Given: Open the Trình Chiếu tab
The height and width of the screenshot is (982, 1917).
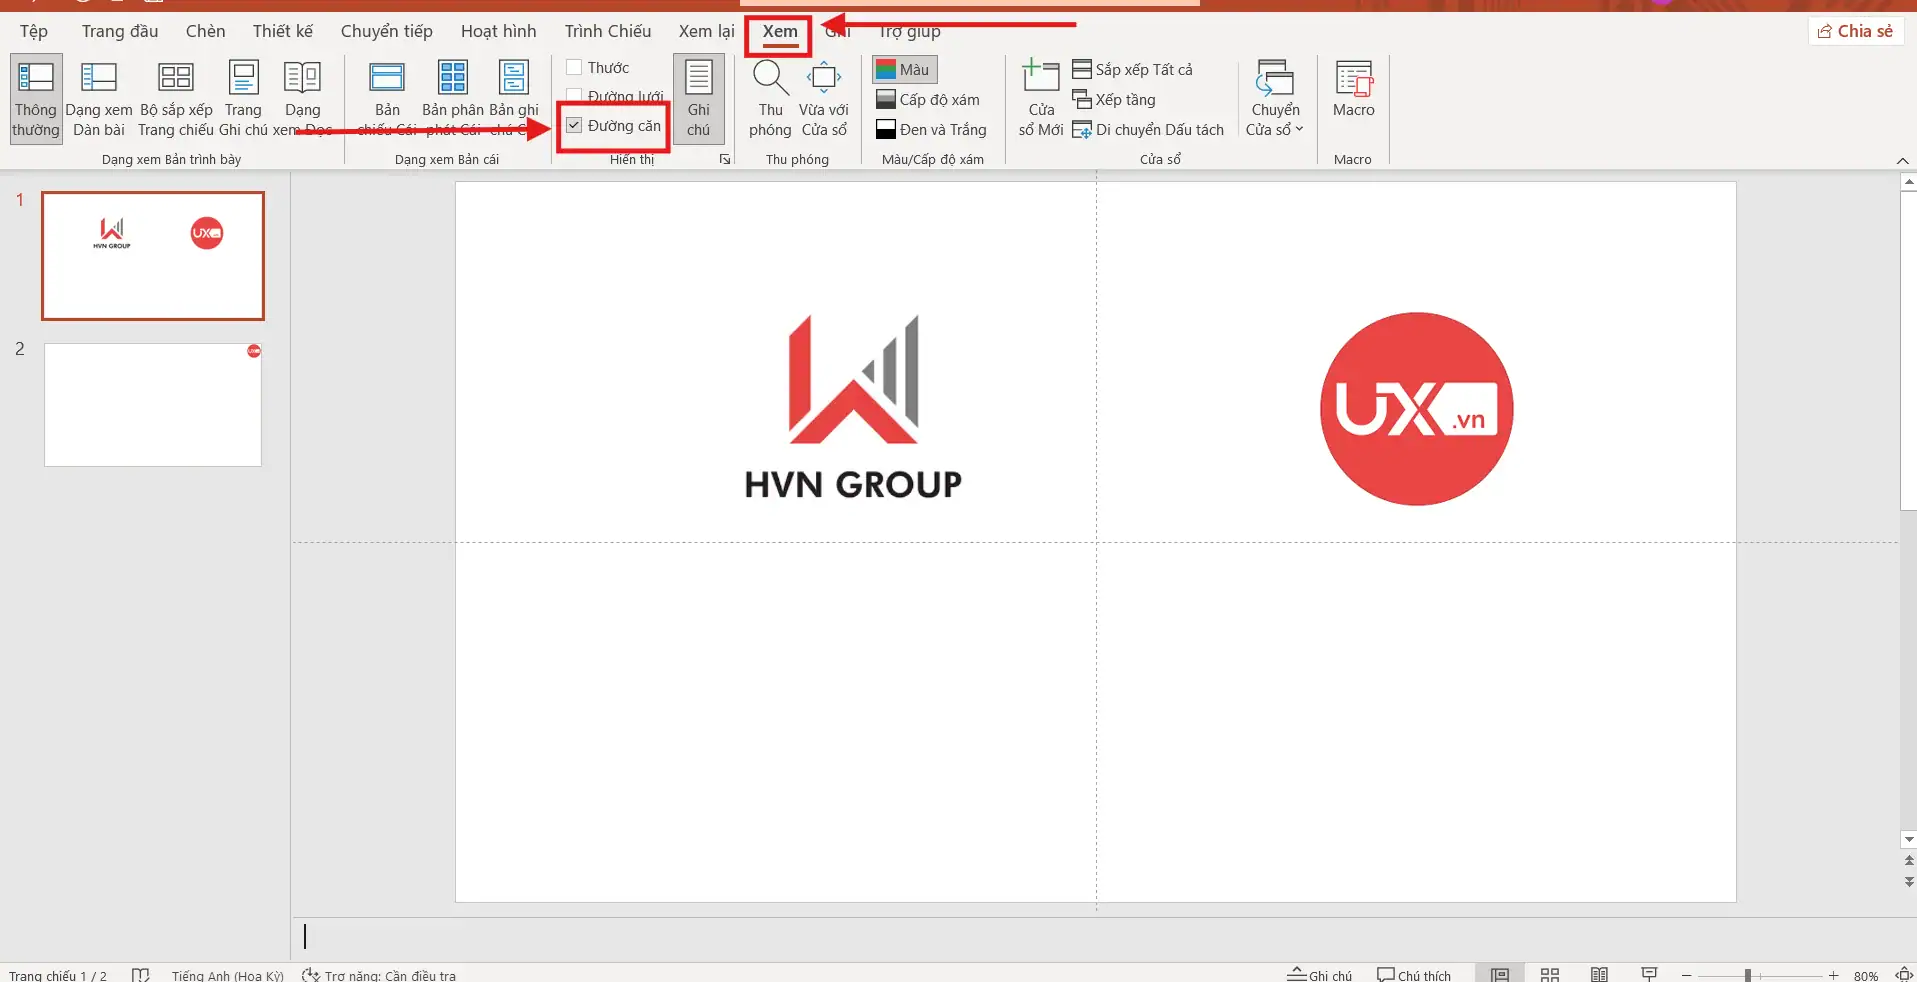Looking at the screenshot, I should click(x=606, y=30).
